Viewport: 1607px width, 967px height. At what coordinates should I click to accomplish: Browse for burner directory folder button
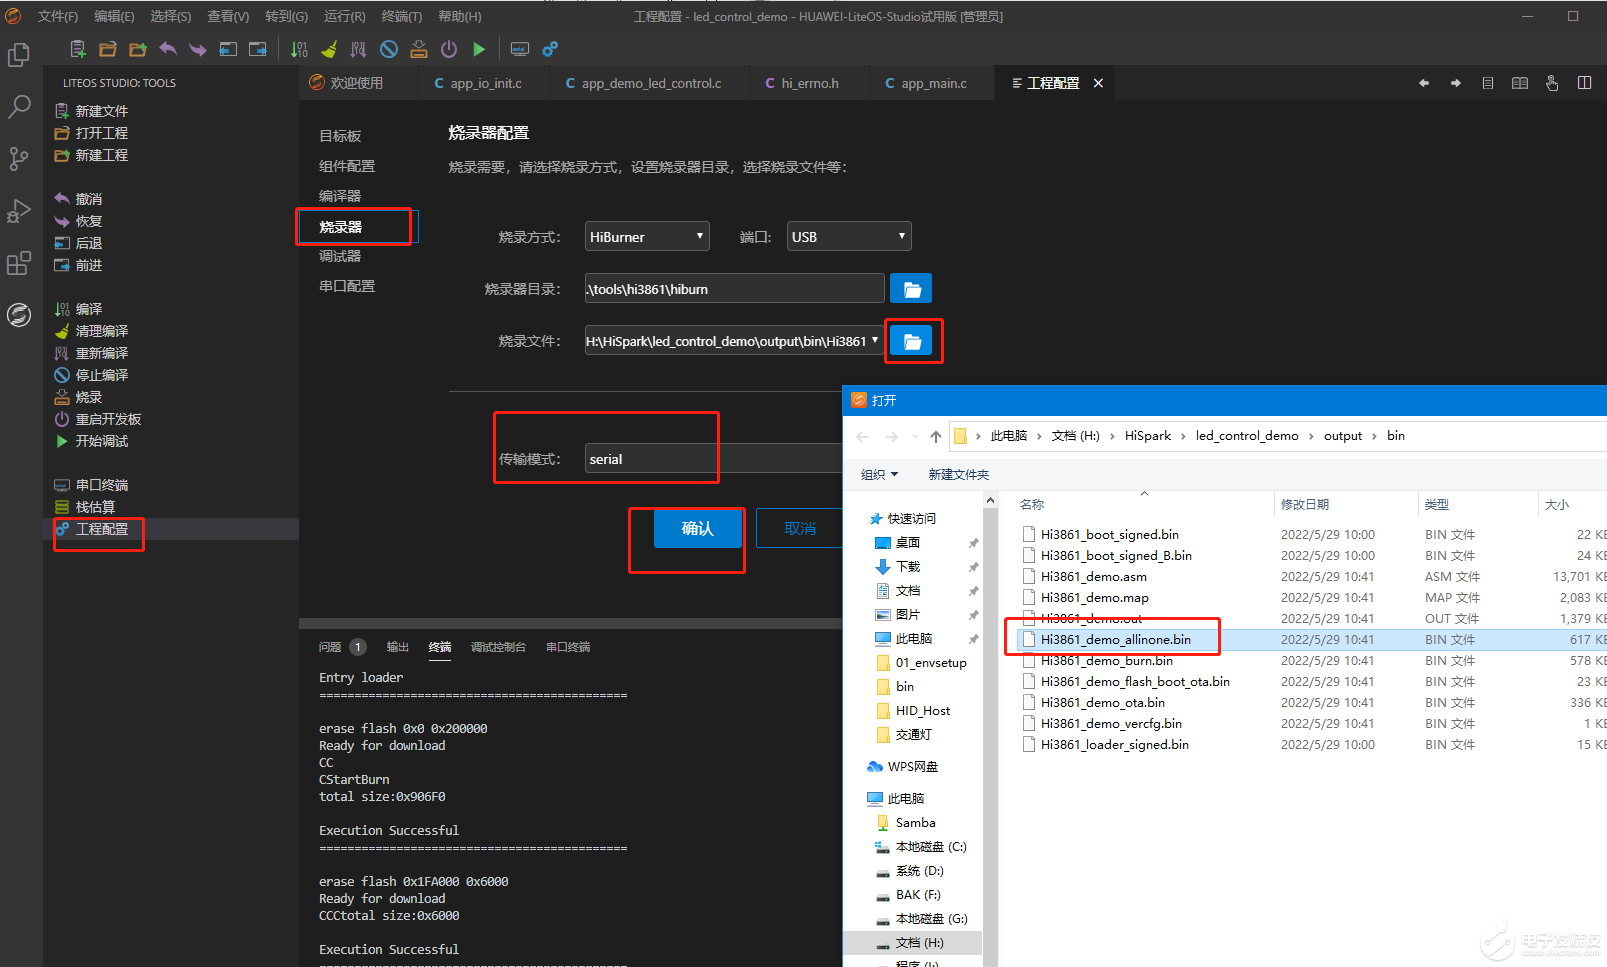911,289
